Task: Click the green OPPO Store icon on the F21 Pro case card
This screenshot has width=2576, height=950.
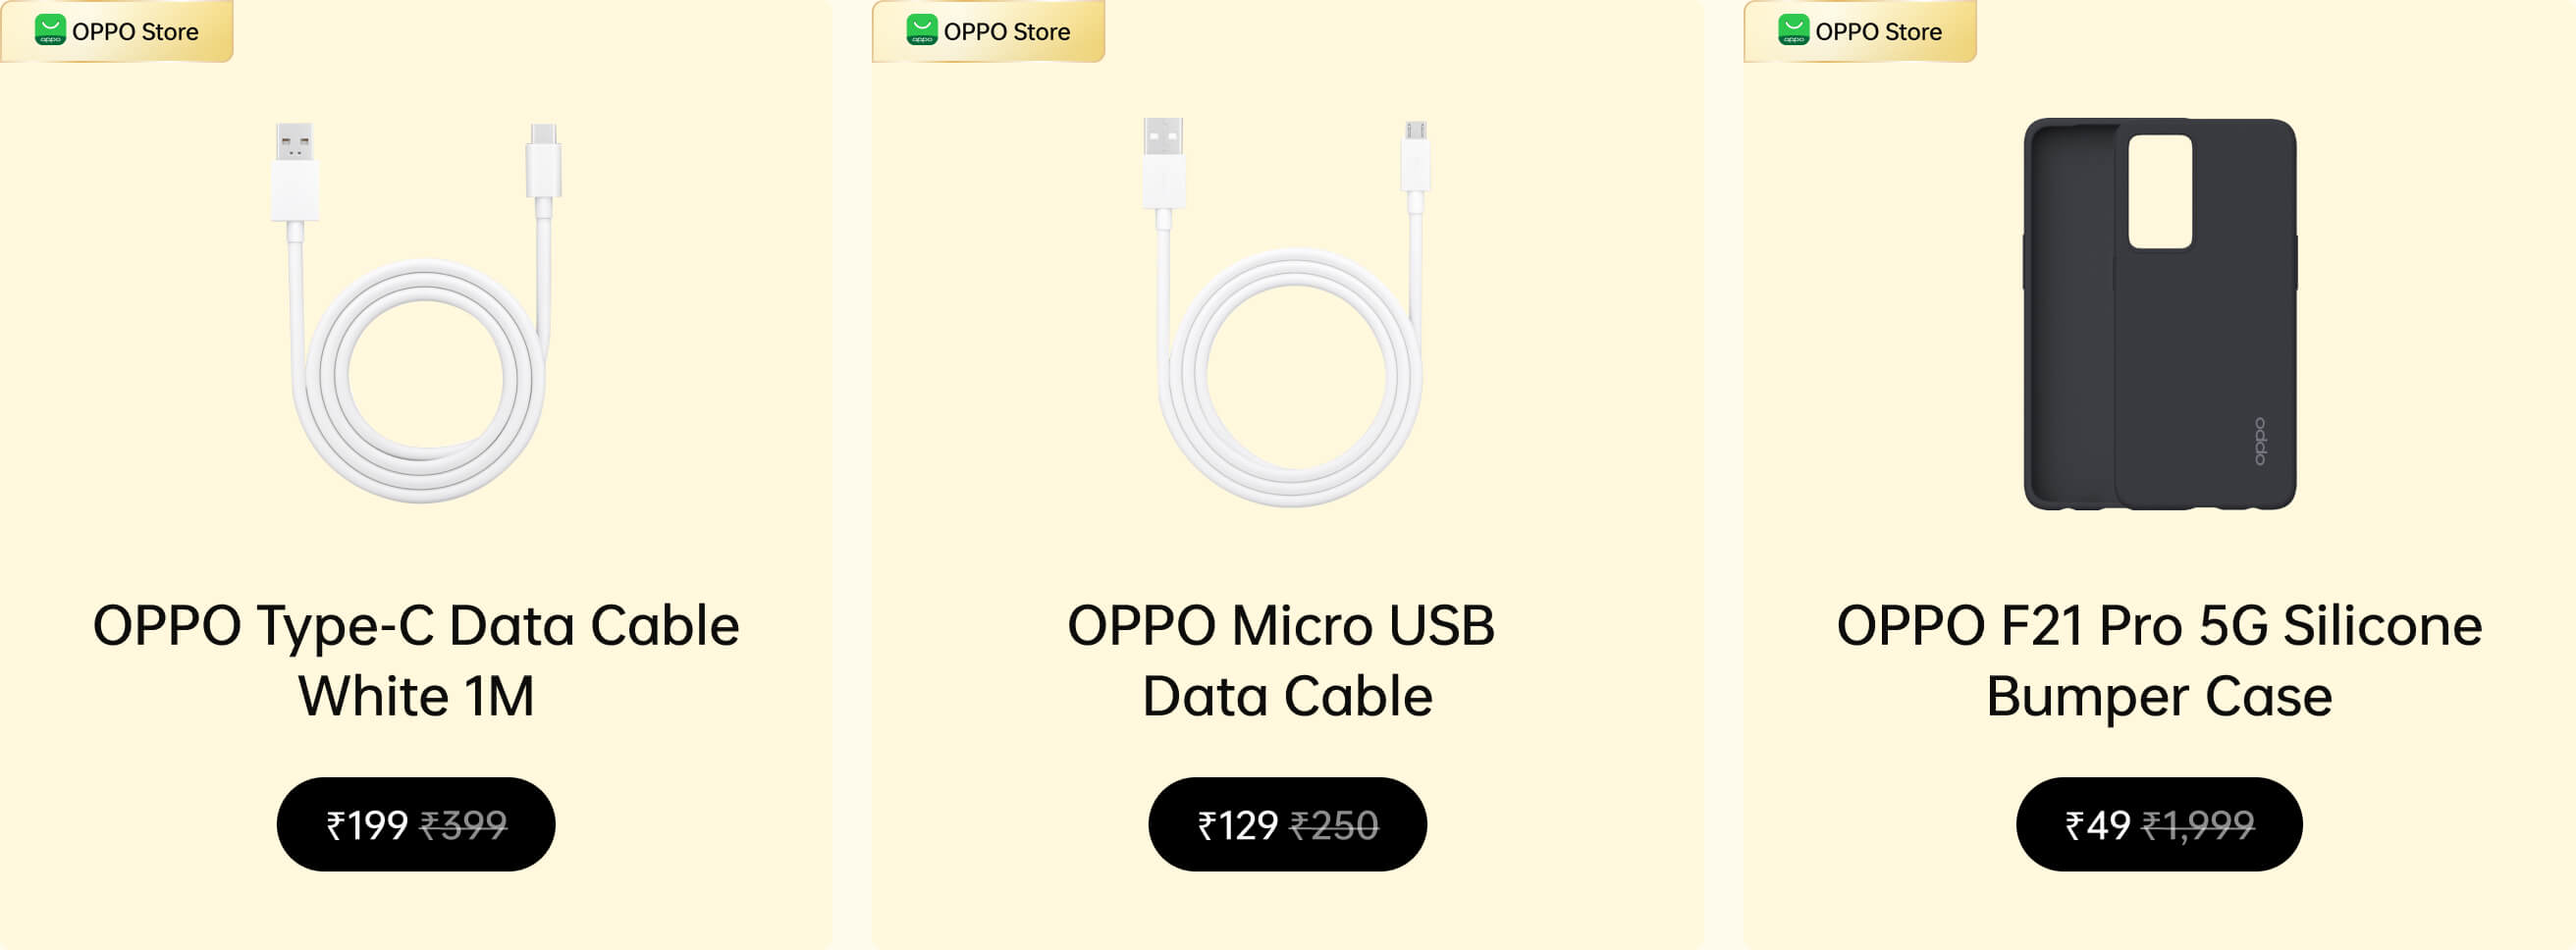Action: click(1793, 30)
